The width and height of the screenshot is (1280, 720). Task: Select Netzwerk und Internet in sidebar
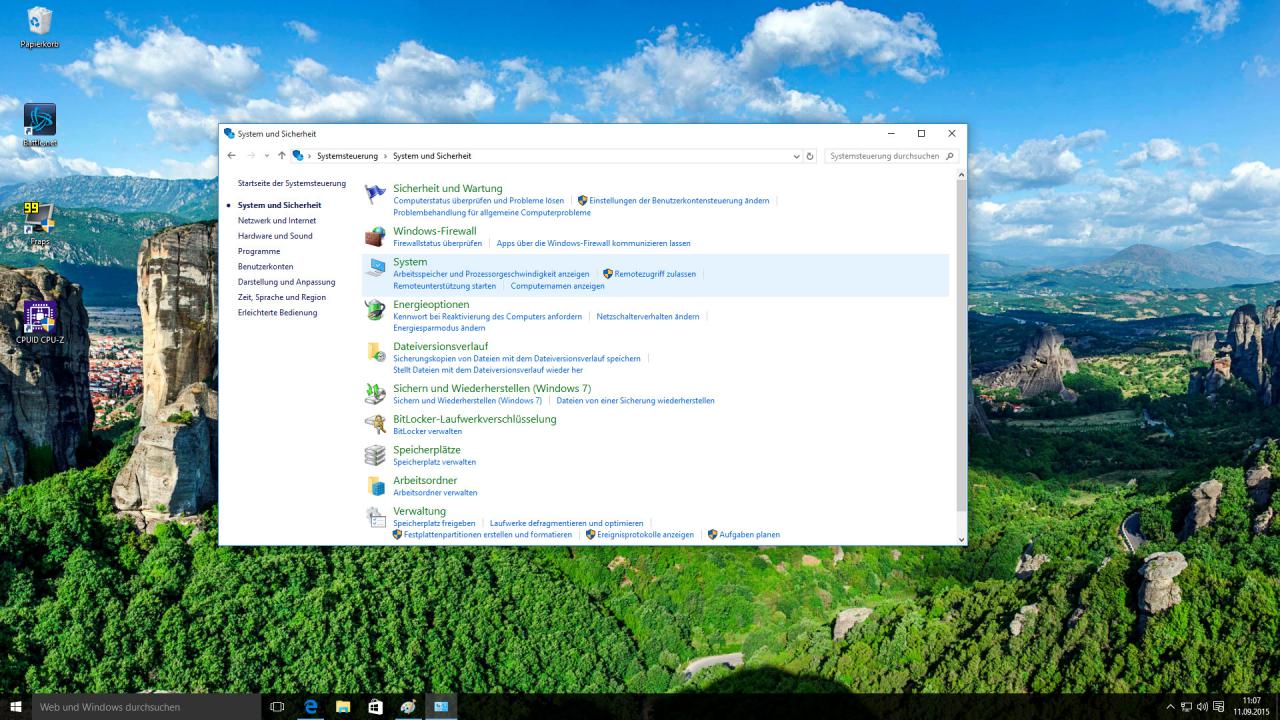click(277, 220)
